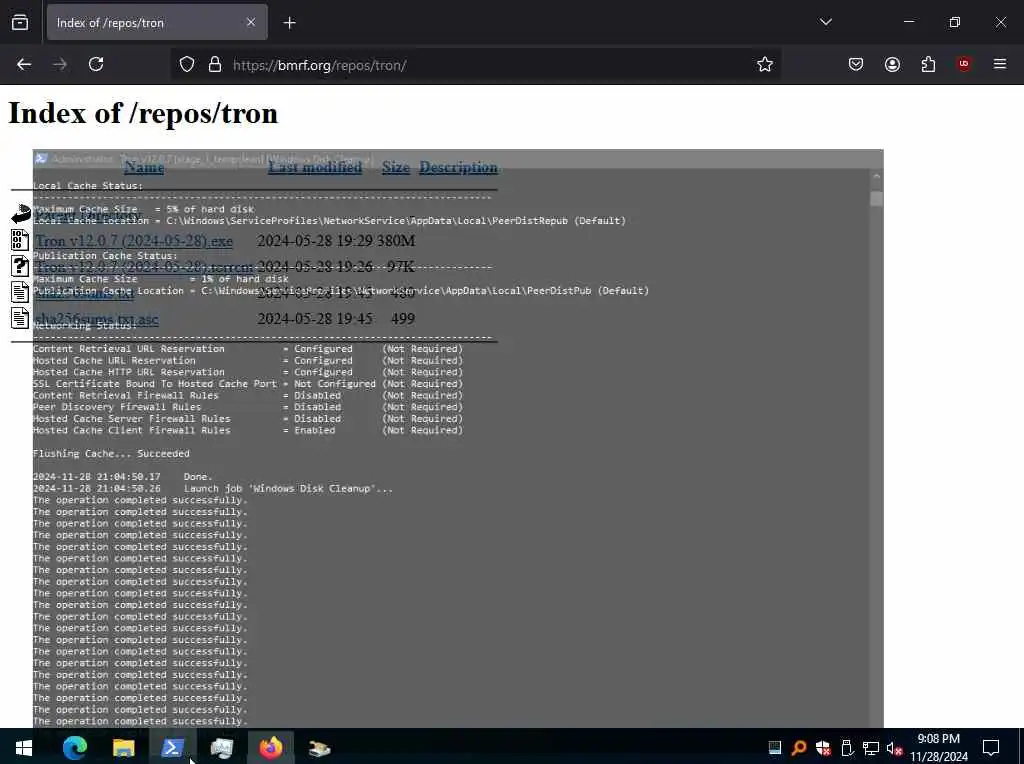Sort the listing by the Name column
The width and height of the screenshot is (1024, 764).
[x=144, y=167]
